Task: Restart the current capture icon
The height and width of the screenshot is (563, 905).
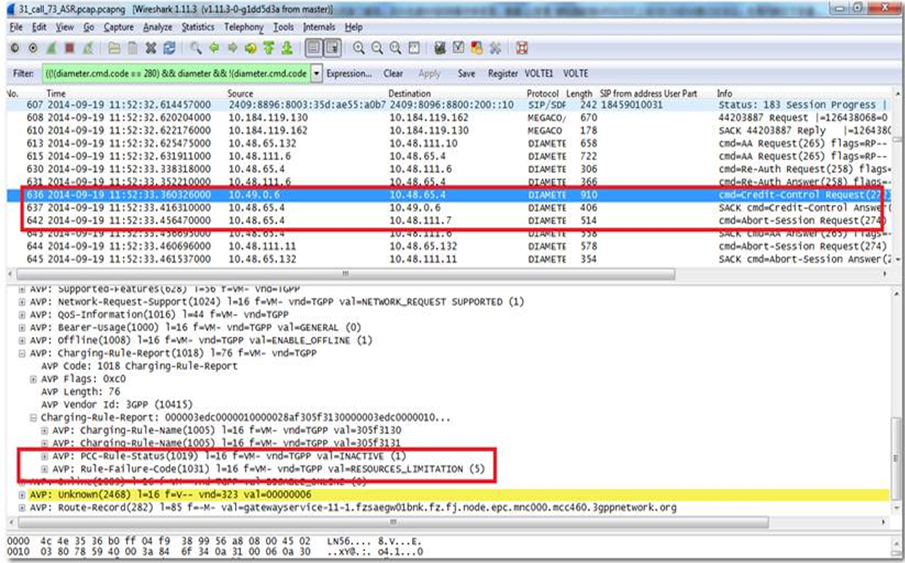Action: pyautogui.click(x=88, y=49)
